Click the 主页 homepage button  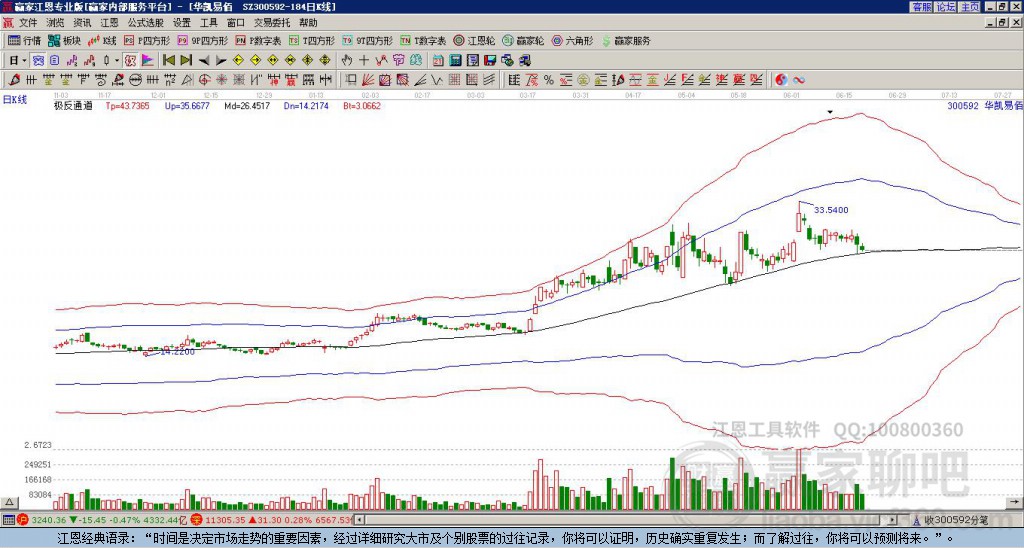[969, 7]
